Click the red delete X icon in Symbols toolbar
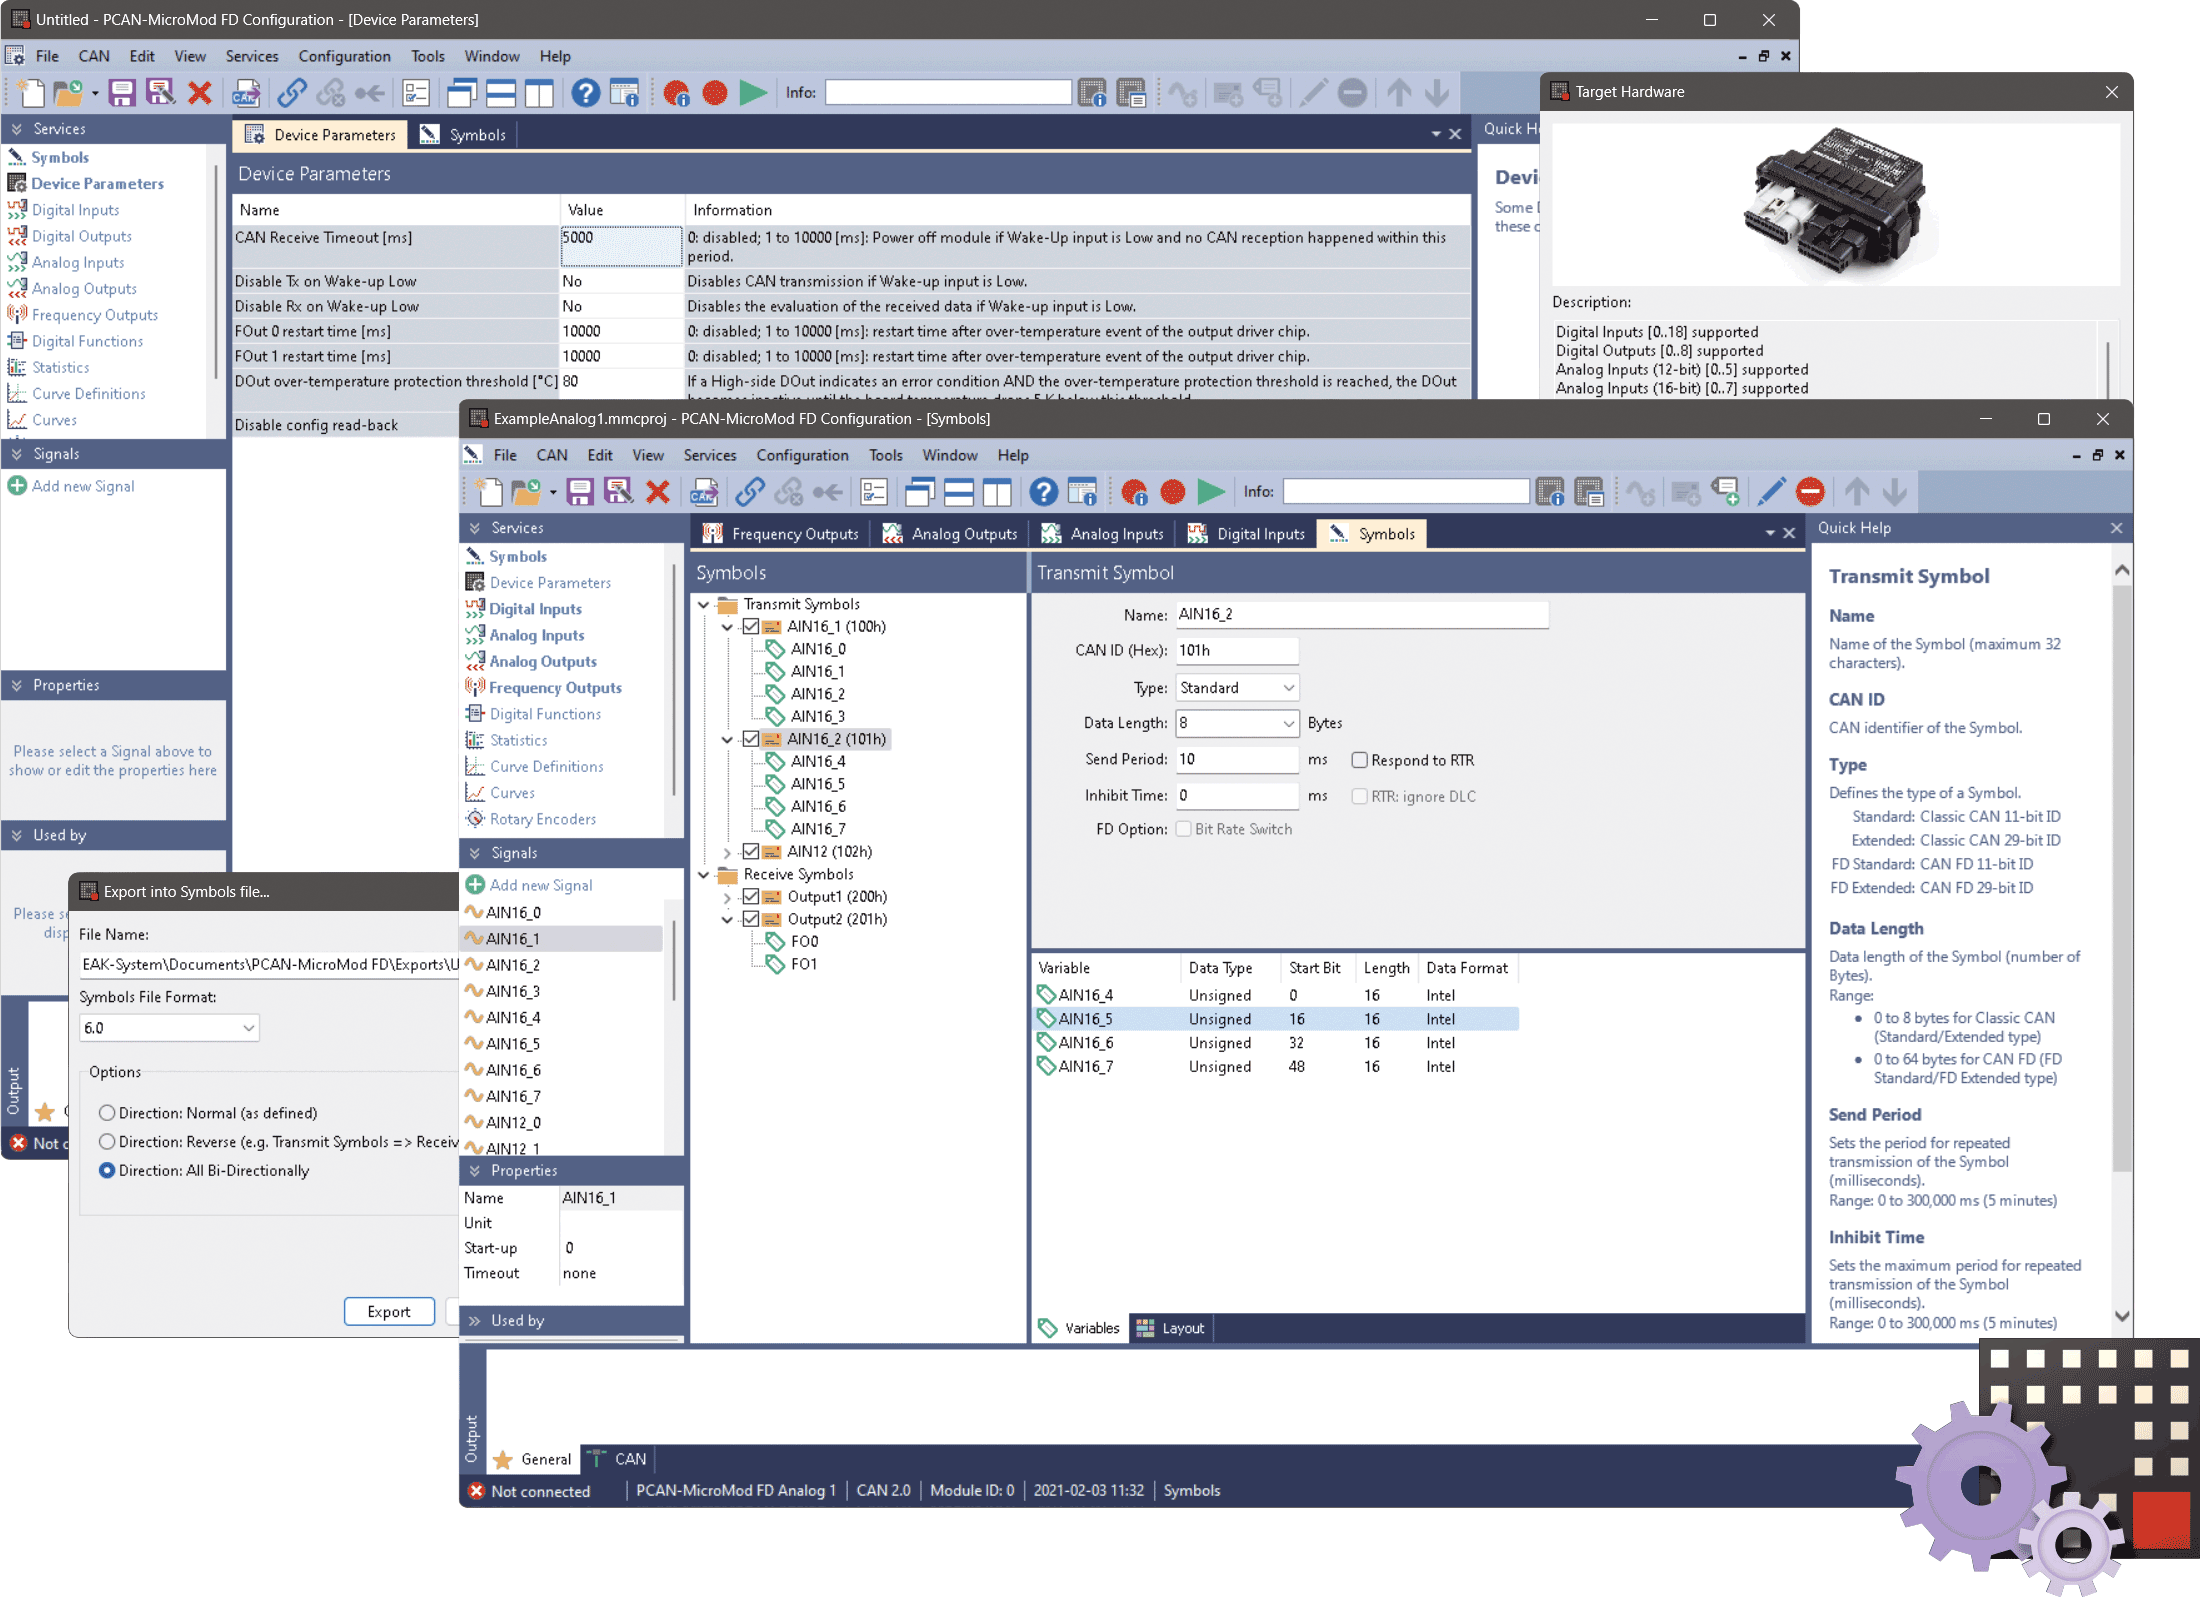2200x1600 pixels. tap(658, 491)
